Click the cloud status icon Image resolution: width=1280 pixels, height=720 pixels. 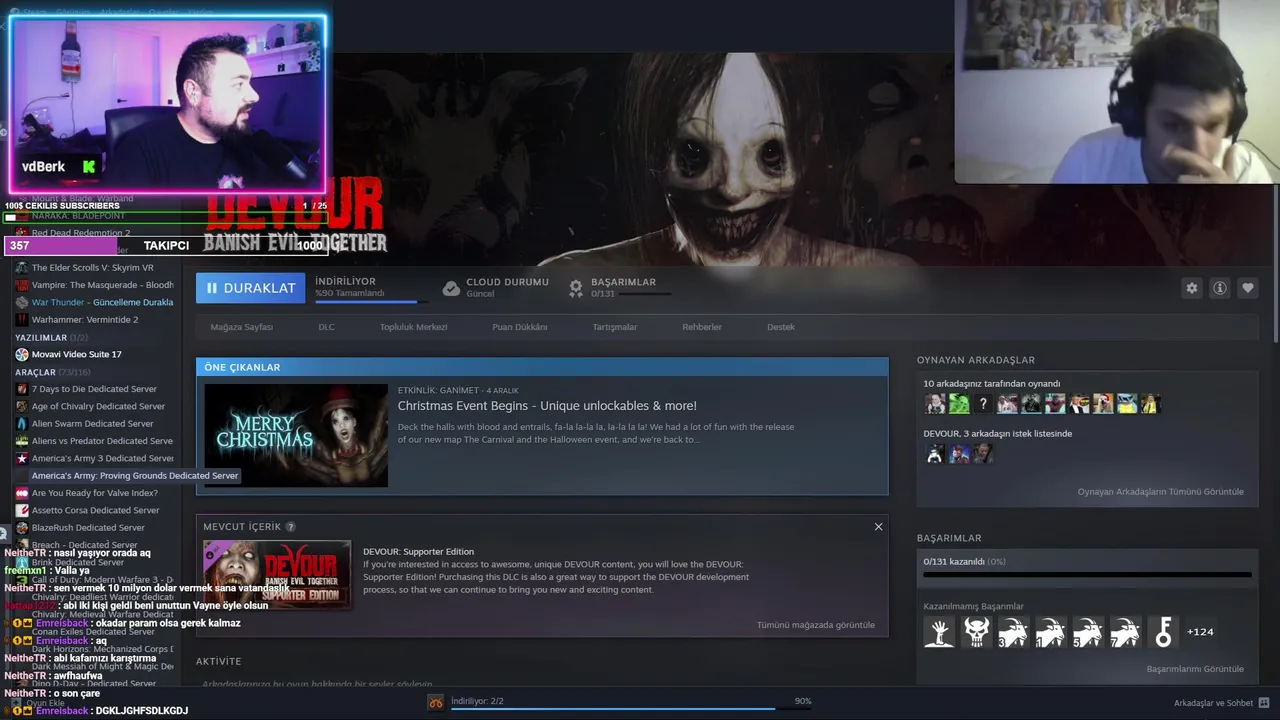tap(451, 288)
